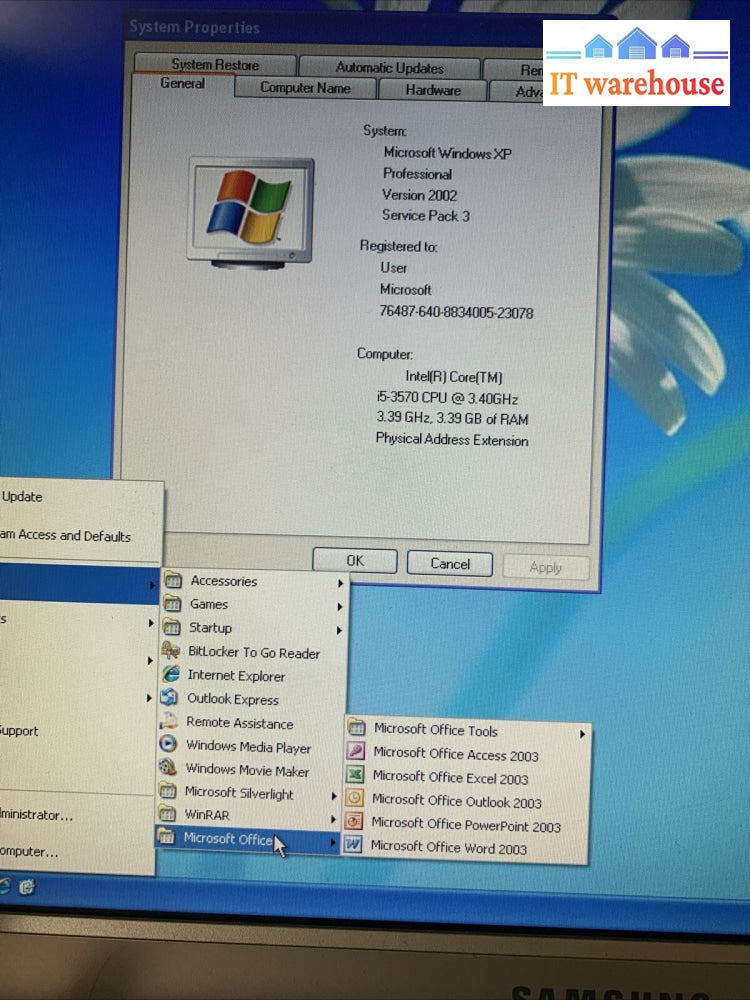The width and height of the screenshot is (750, 1000).
Task: Switch to the System Restore tab
Action: tap(215, 64)
